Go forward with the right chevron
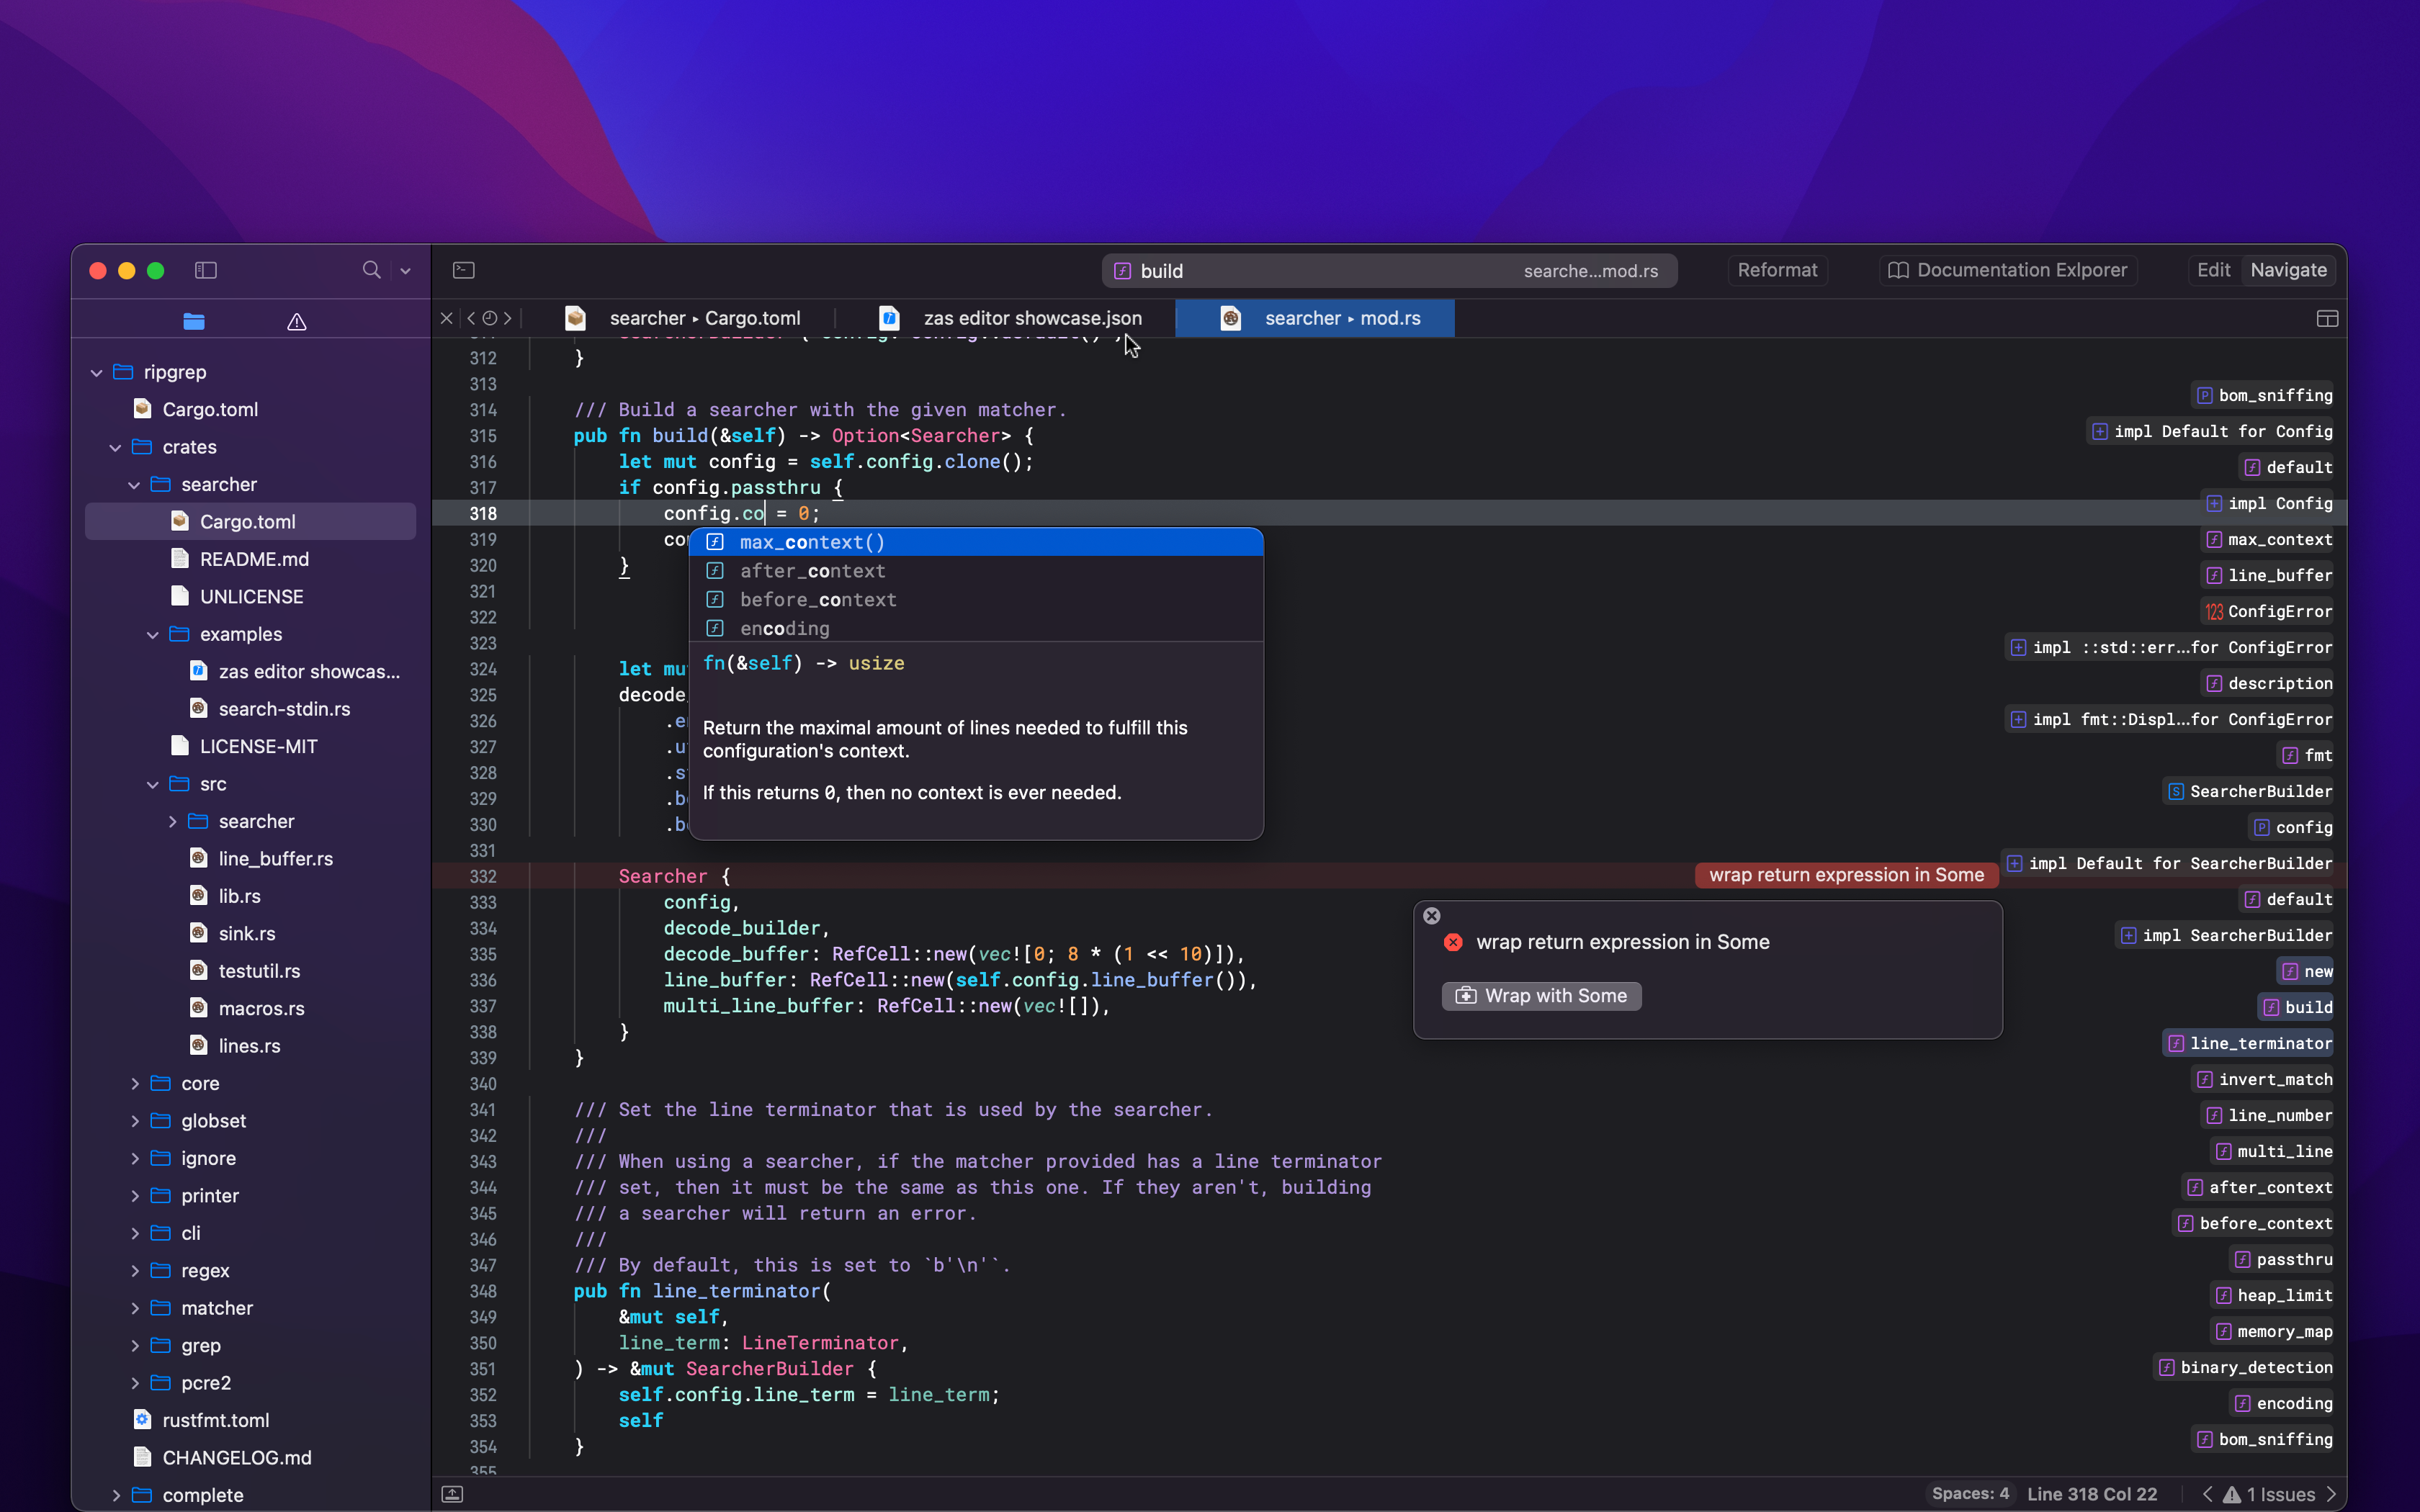Viewport: 2420px width, 1512px height. (508, 318)
